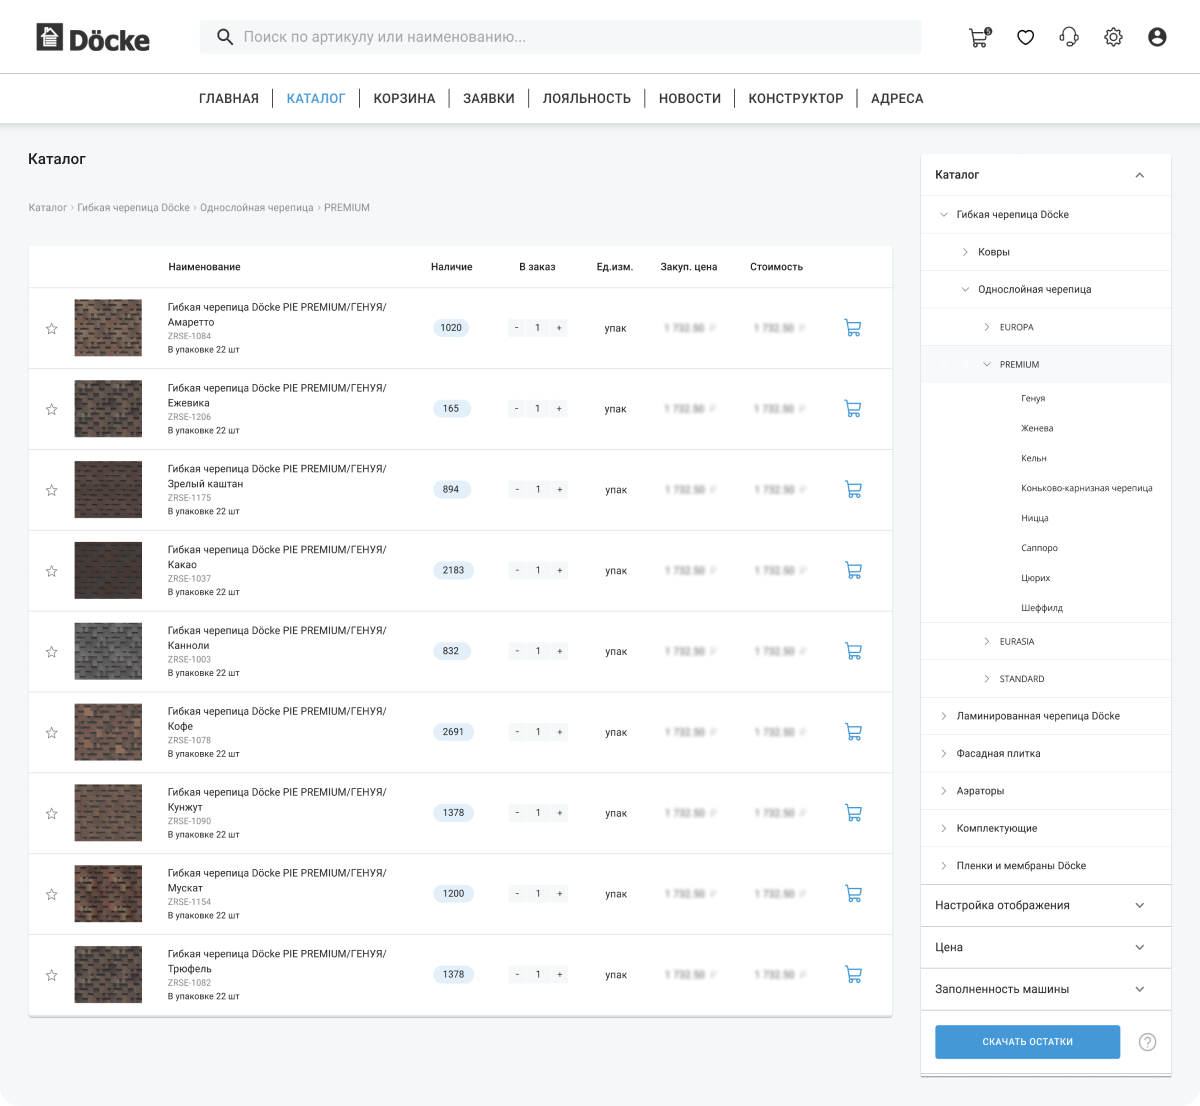Follow Однослойная черепица breadcrumb link
This screenshot has width=1200, height=1106.
(x=256, y=208)
